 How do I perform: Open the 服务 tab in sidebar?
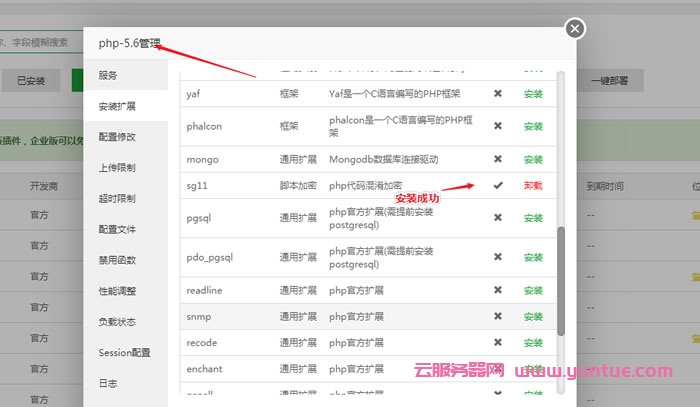[108, 75]
